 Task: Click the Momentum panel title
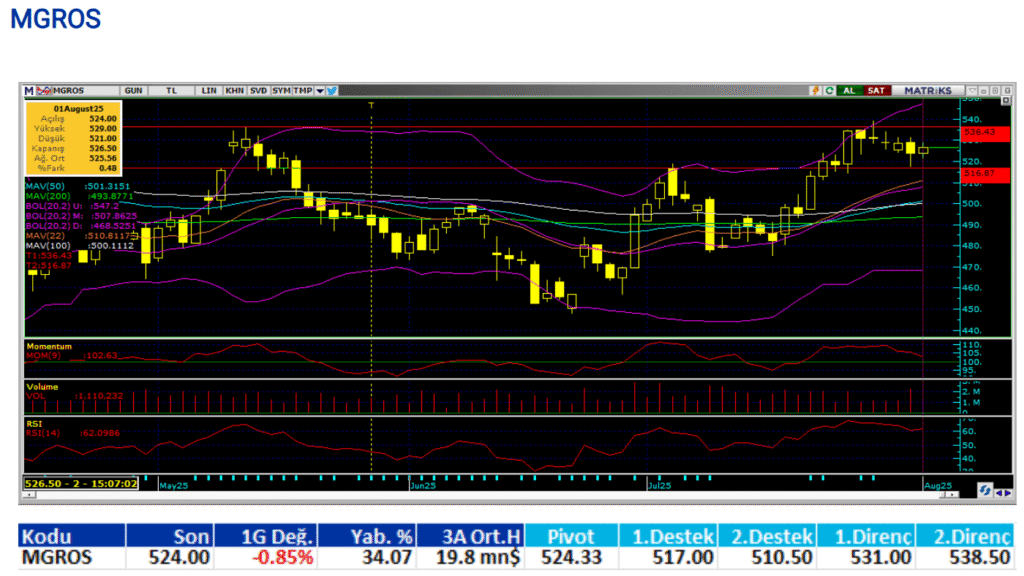tap(49, 346)
